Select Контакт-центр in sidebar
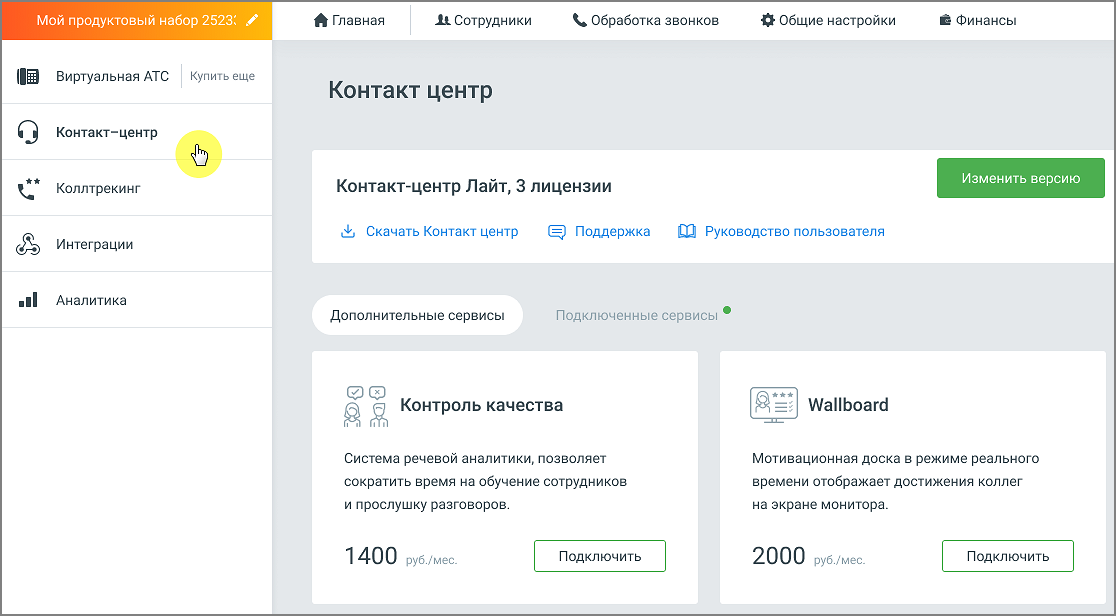 (x=137, y=132)
